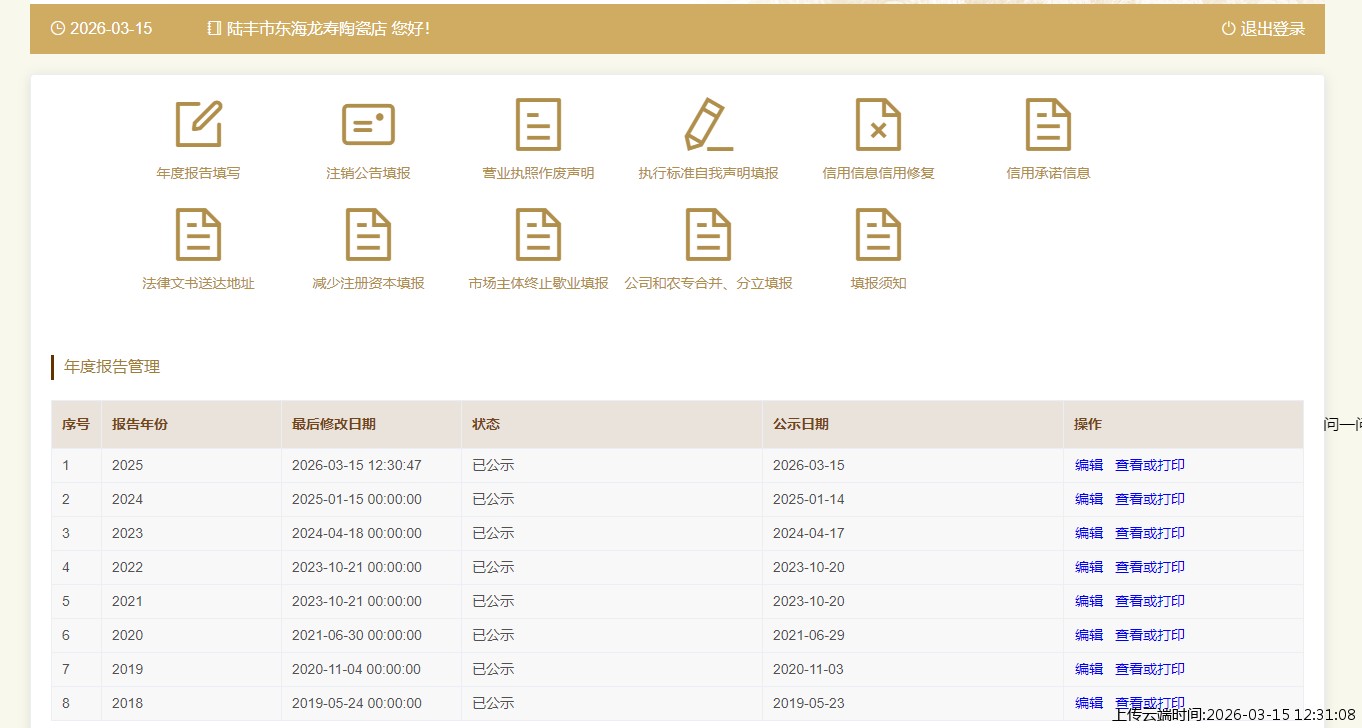This screenshot has width=1362, height=728.
Task: Log out via 退出登录
Action: coord(1263,29)
